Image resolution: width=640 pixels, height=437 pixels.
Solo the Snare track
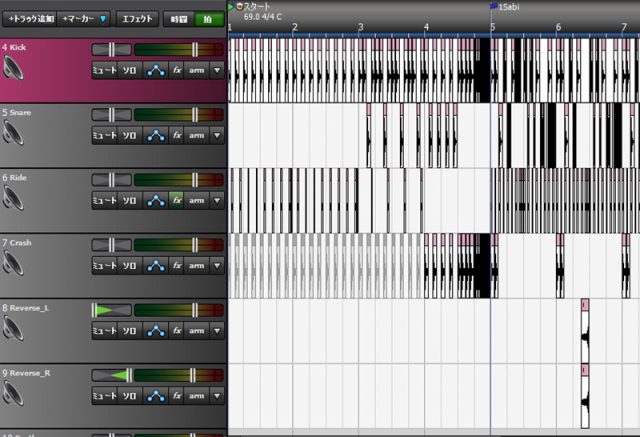pyautogui.click(x=129, y=134)
